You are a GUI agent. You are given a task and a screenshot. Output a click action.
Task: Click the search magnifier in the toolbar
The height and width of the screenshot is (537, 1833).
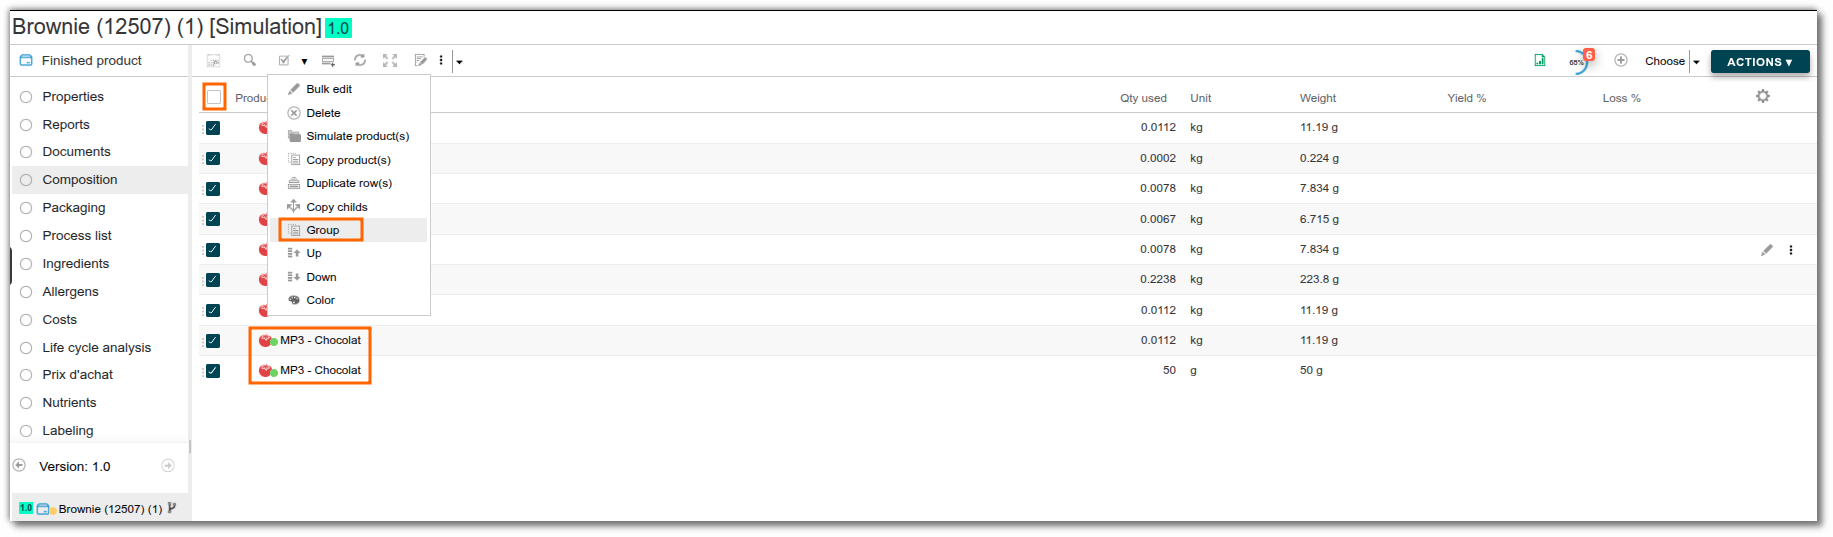[x=250, y=60]
